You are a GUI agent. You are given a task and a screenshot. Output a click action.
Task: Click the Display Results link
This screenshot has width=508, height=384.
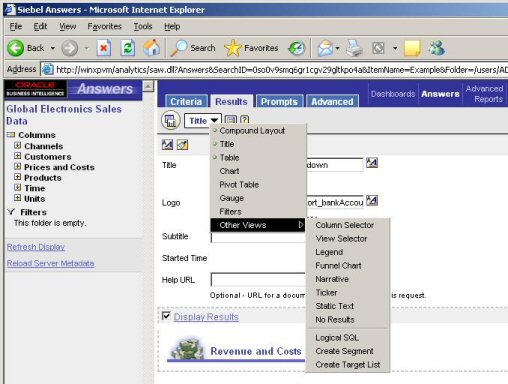(x=206, y=317)
